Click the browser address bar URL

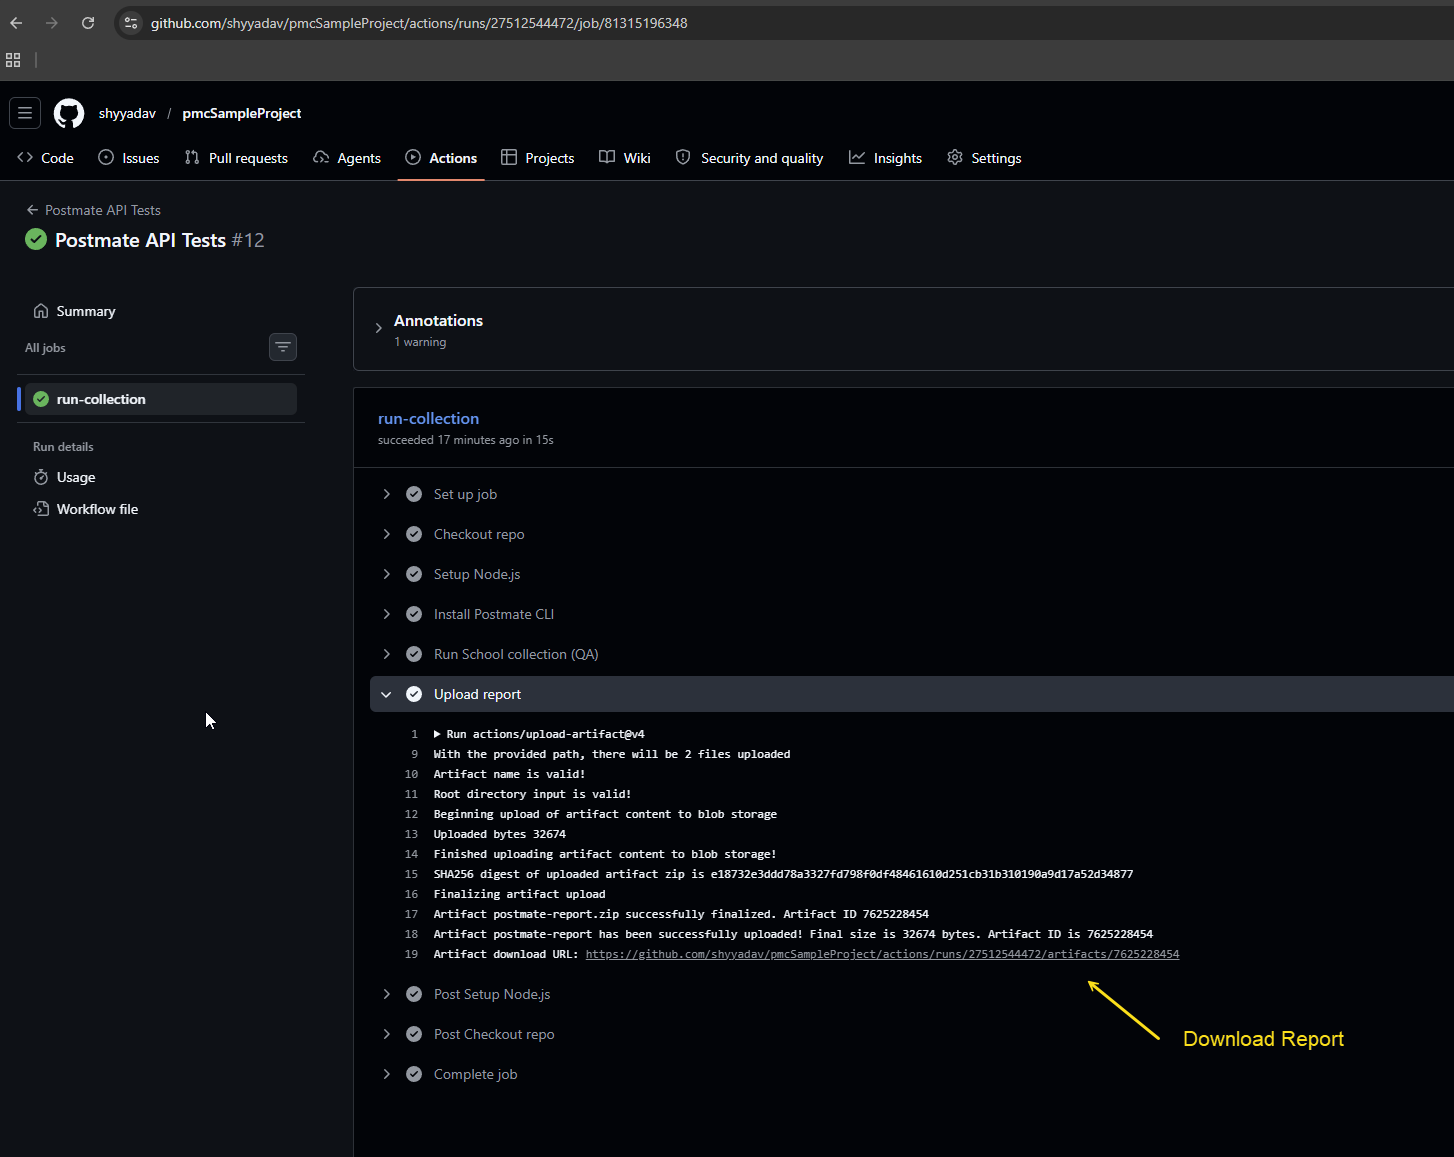pos(419,23)
